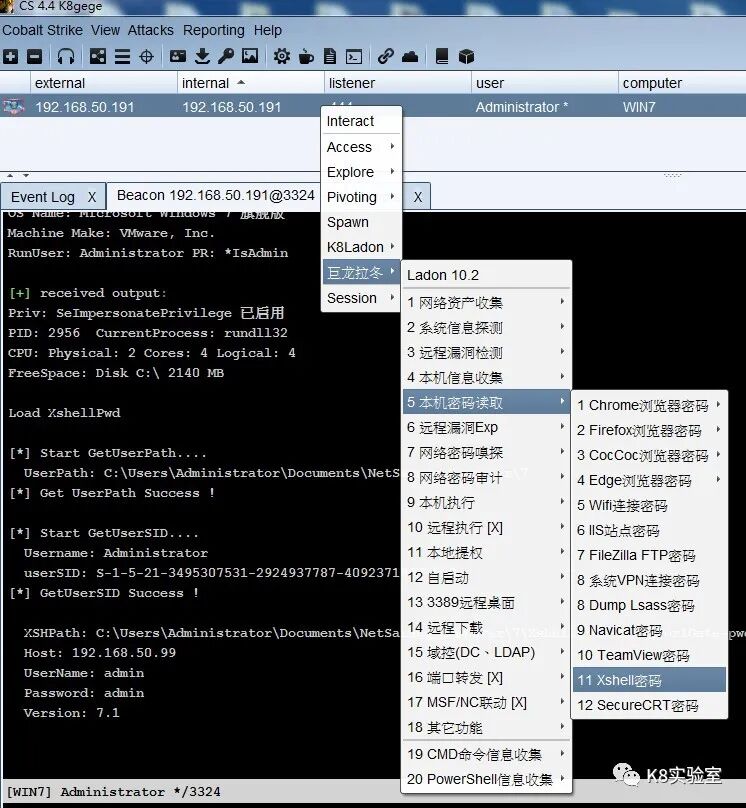Open the listeners headphones icon
This screenshot has width=746, height=808.
(66, 56)
